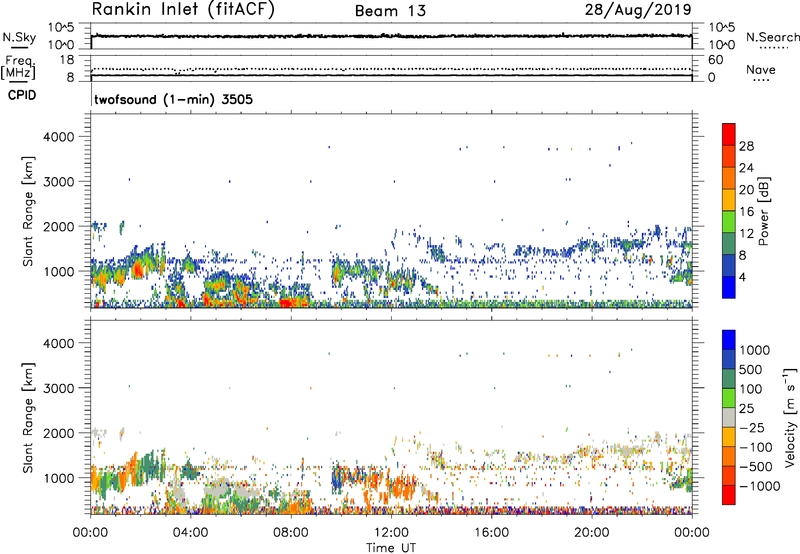Click the '18' frequency axis tick

pos(67,60)
